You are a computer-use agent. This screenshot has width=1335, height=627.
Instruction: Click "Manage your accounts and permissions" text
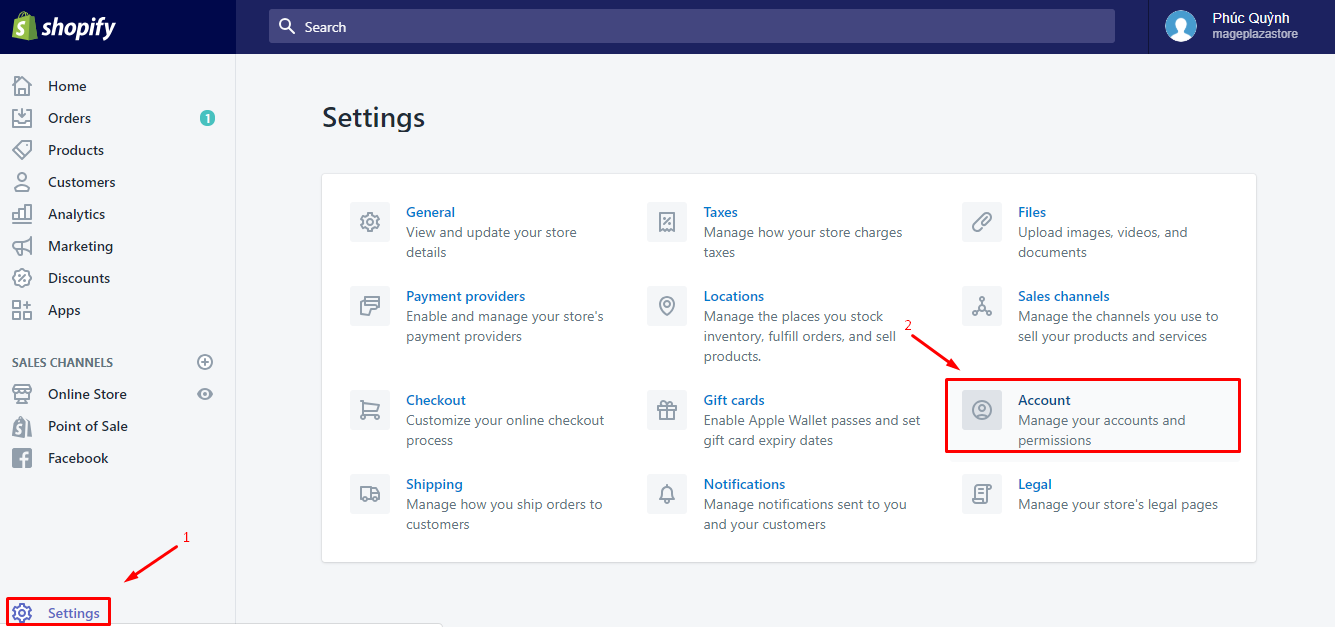(1101, 430)
